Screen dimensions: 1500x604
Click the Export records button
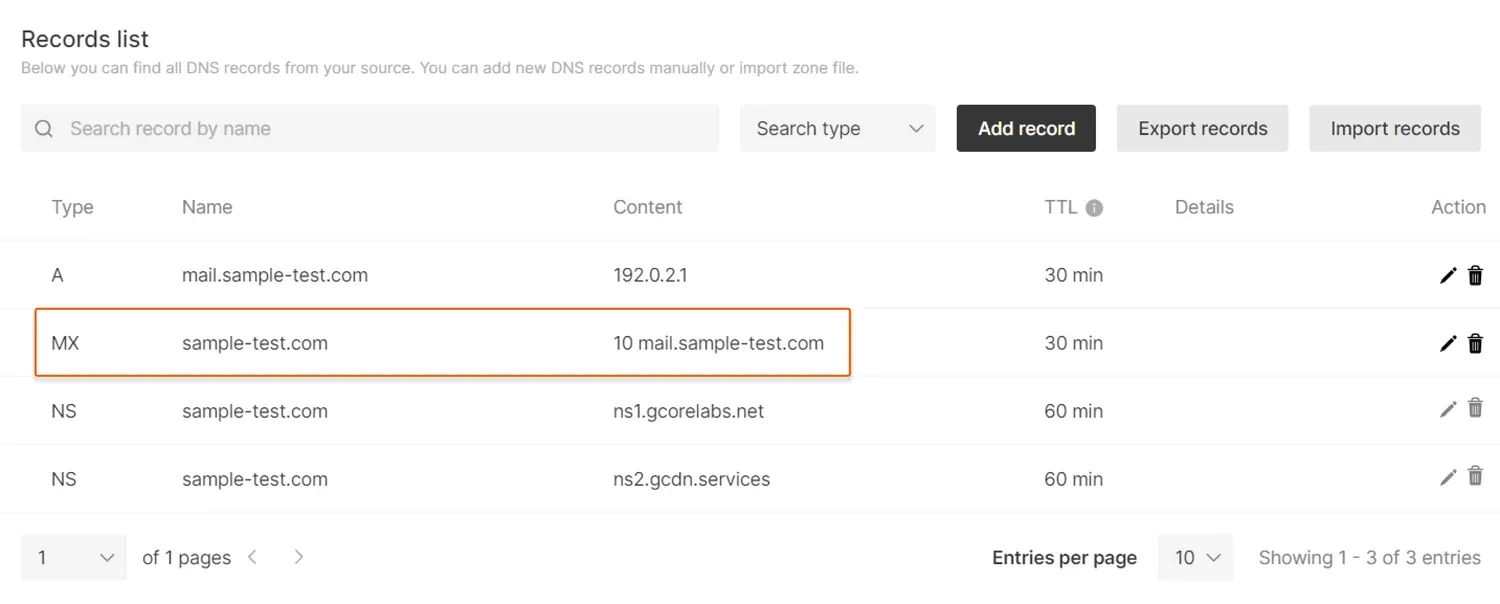pos(1202,128)
